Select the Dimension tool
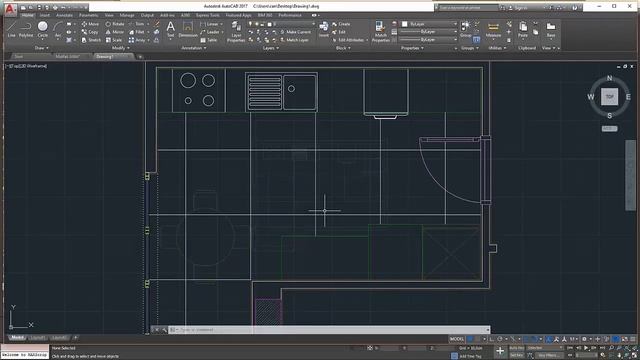This screenshot has width=640, height=360. (x=188, y=29)
